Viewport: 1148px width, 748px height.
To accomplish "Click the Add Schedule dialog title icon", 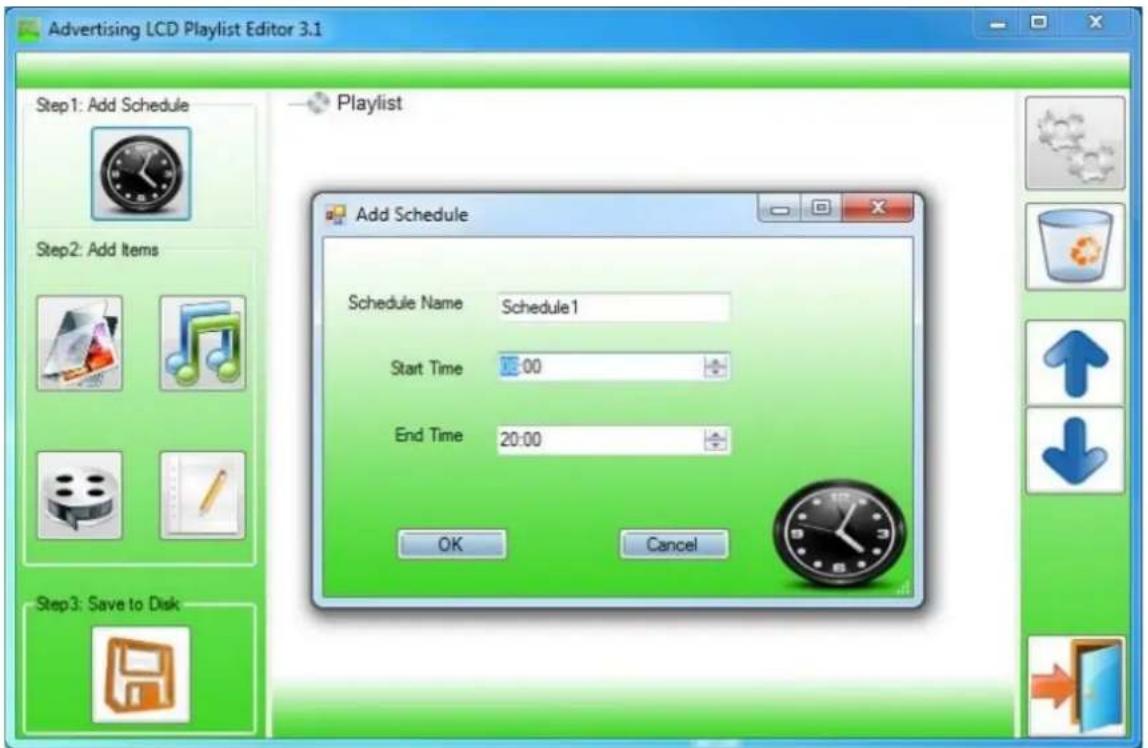I will 336,214.
